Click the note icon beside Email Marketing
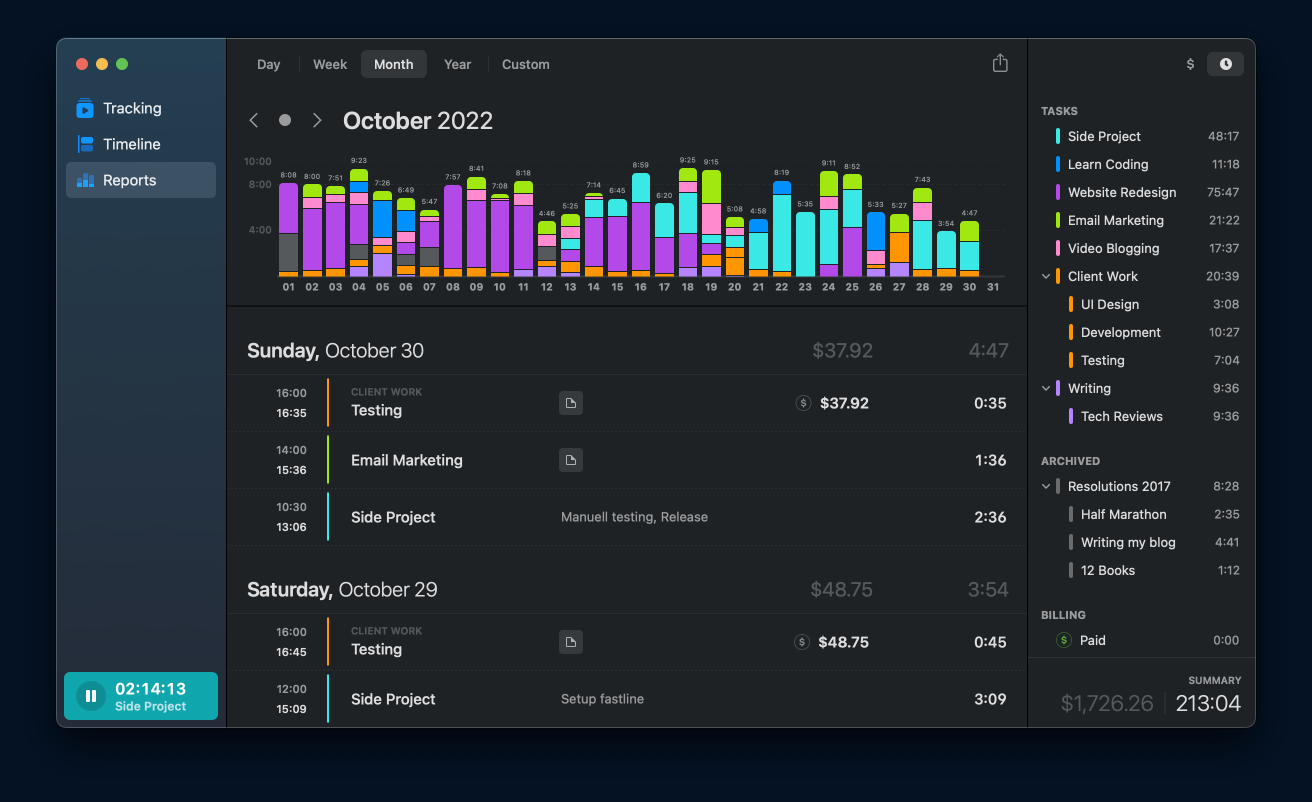The width and height of the screenshot is (1312, 802). click(570, 460)
